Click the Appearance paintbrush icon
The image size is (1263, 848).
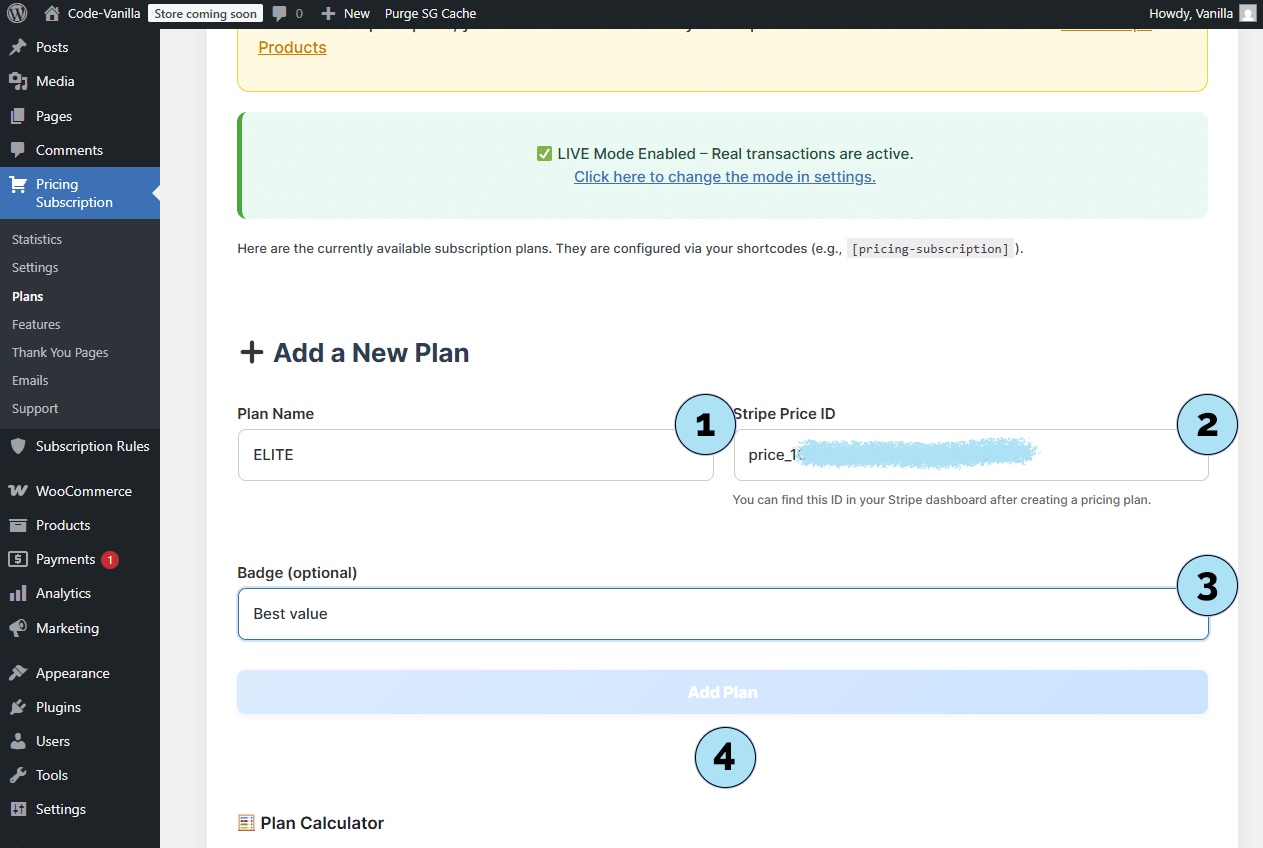(18, 673)
